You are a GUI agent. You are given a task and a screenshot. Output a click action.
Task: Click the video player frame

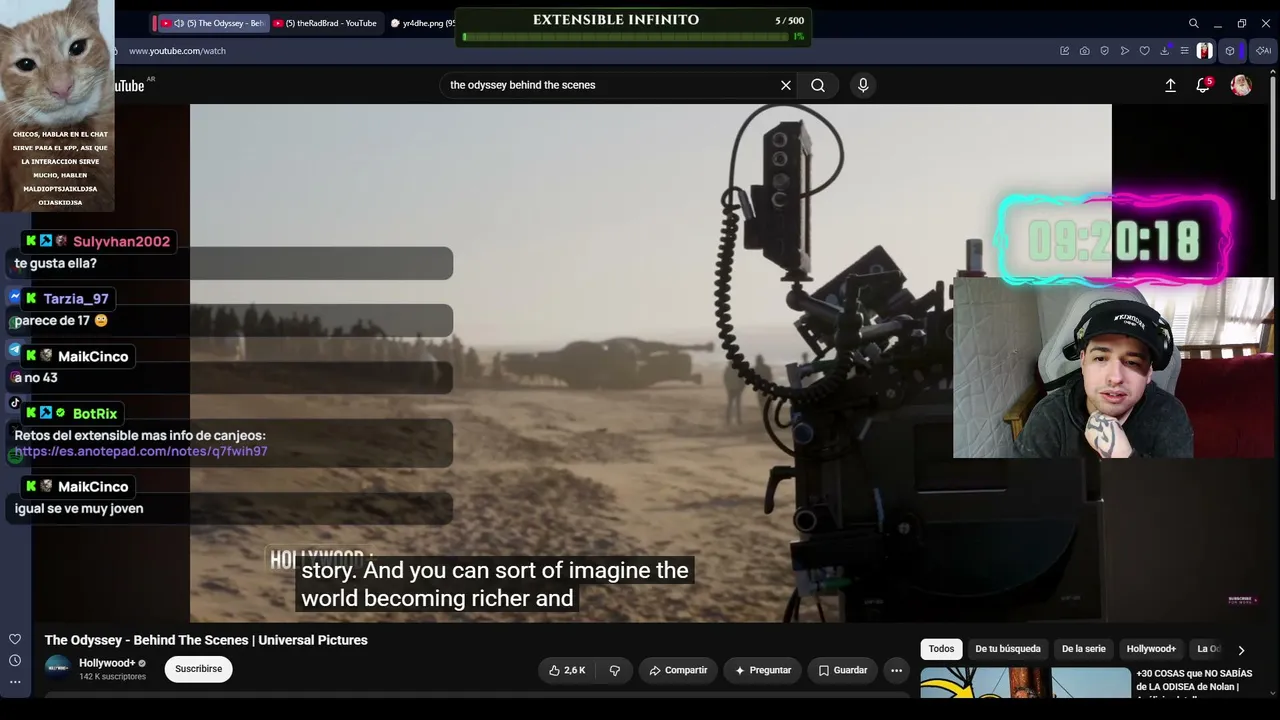coord(650,363)
